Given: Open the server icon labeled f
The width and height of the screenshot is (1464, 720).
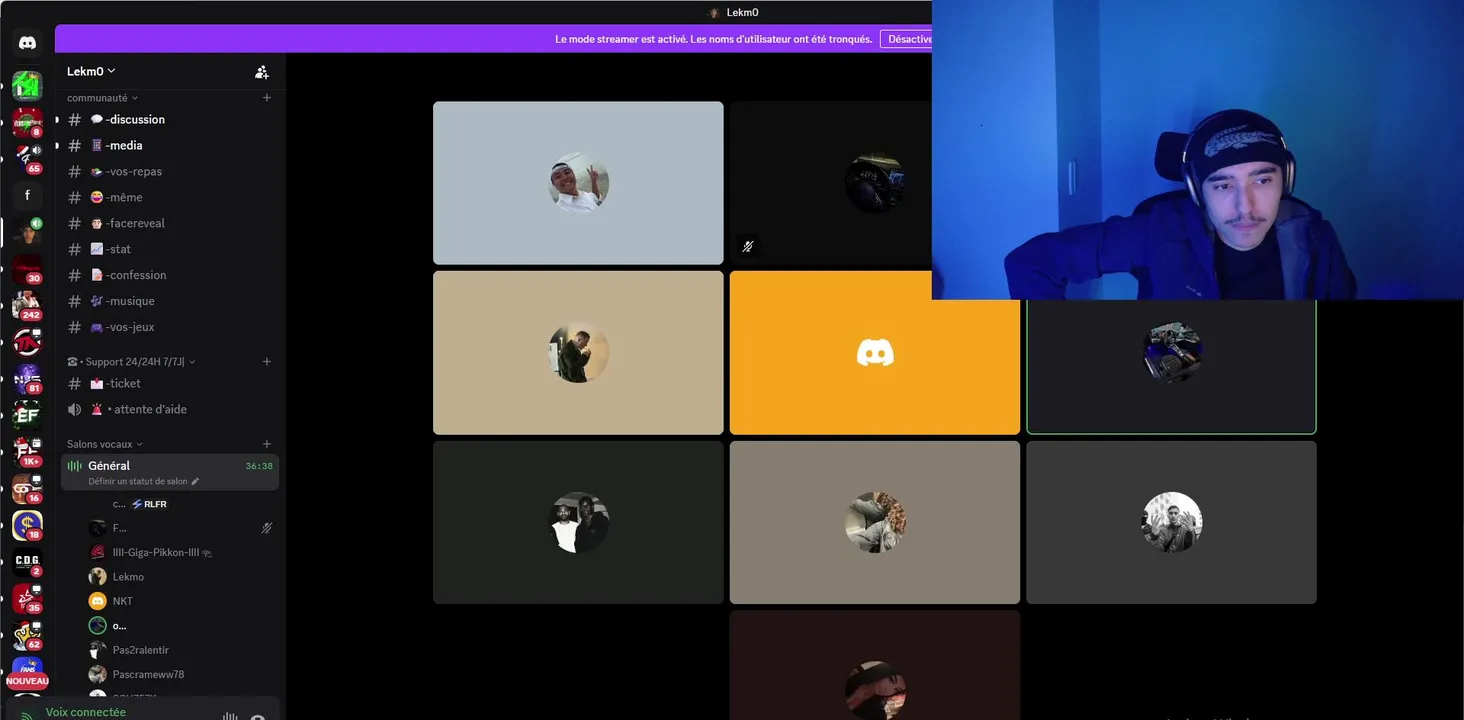Looking at the screenshot, I should point(27,195).
